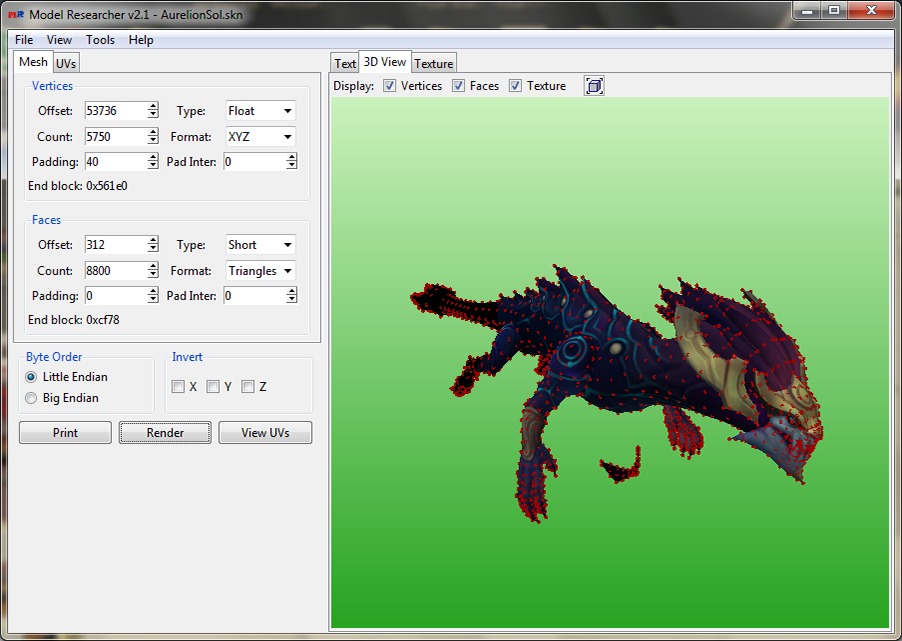
Task: Enable Invert X checkbox
Action: [178, 387]
